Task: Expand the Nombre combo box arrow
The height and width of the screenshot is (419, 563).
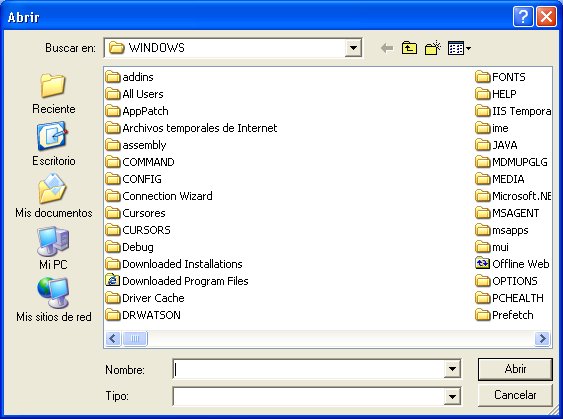Action: click(x=452, y=369)
